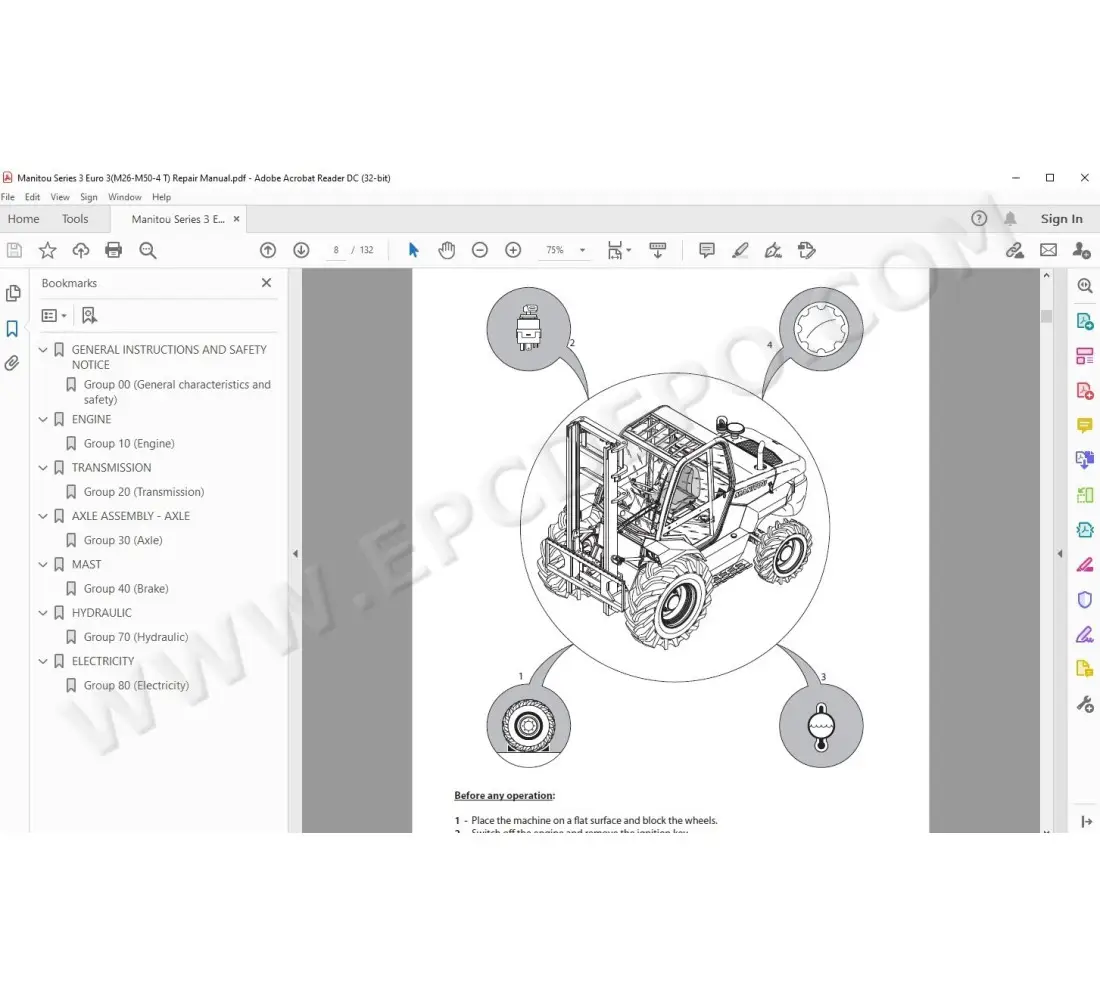Click the Send file by email icon
This screenshot has width=1100, height=1000.
1048,250
